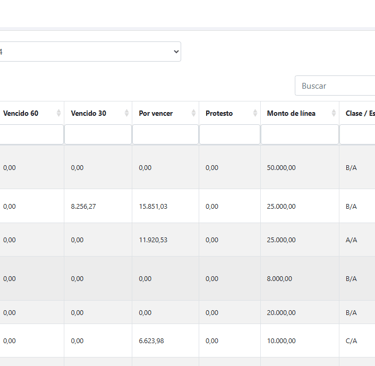Select the 8.000,00 line amount cell
Image resolution: width=375 pixels, height=366 pixels.
[279, 279]
